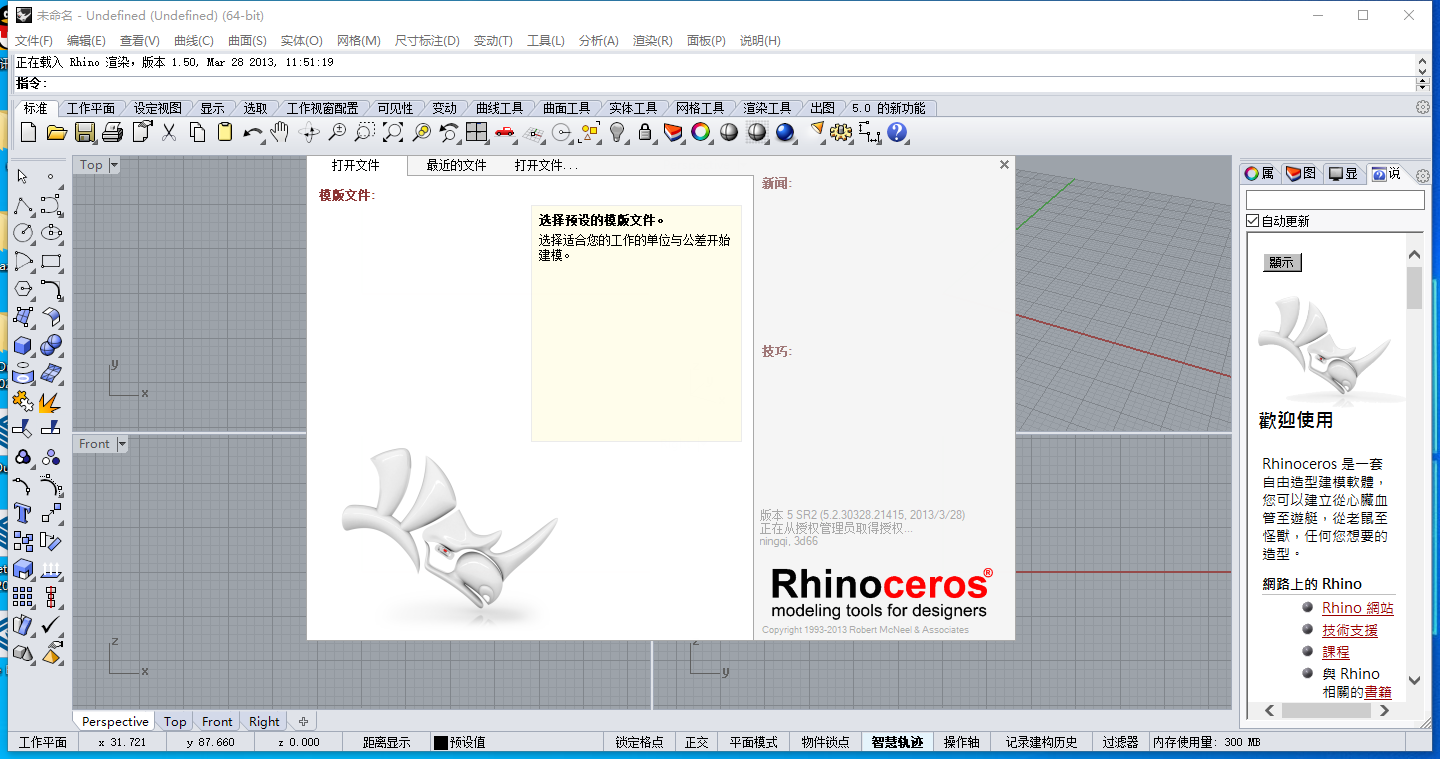1440x759 pixels.
Task: Click the Options gear icon in the toolbar
Action: (841, 132)
